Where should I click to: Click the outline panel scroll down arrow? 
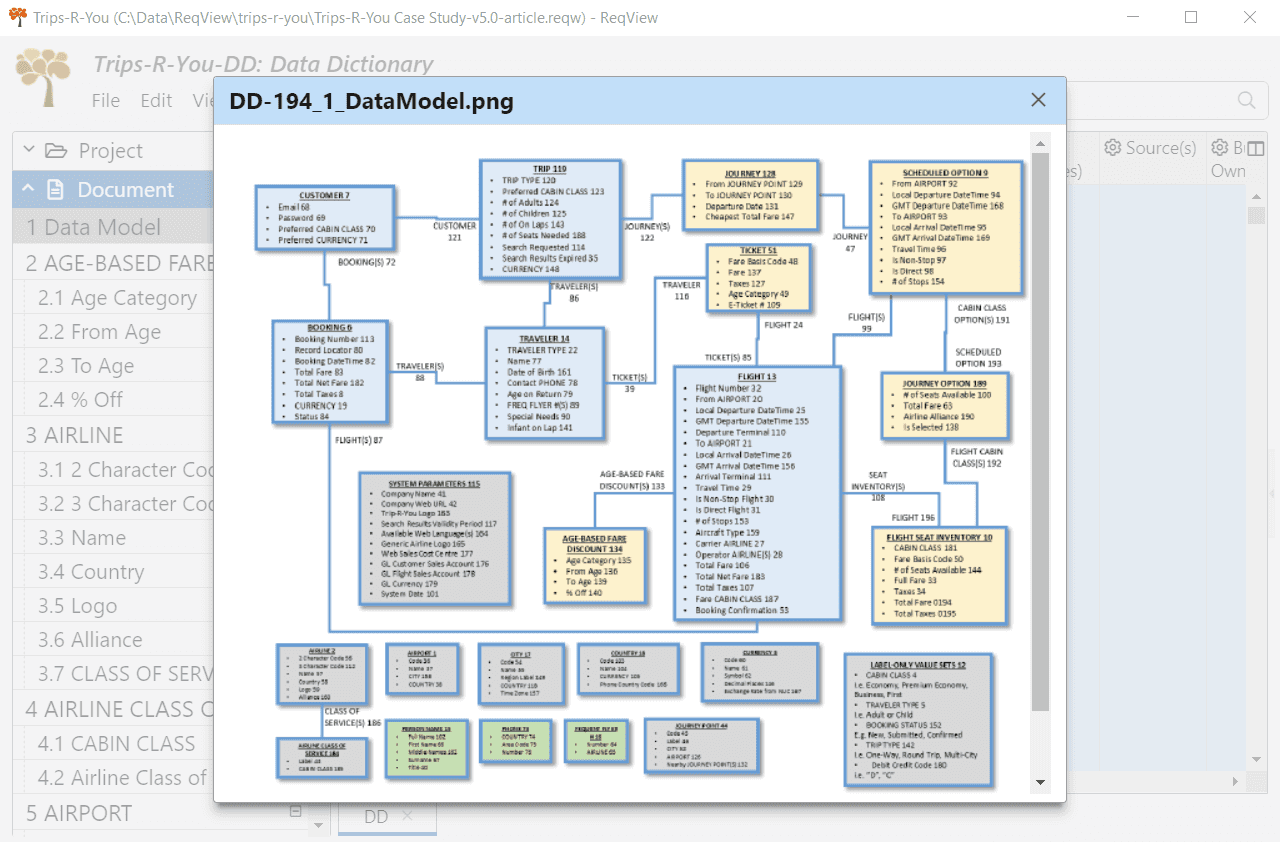(319, 825)
